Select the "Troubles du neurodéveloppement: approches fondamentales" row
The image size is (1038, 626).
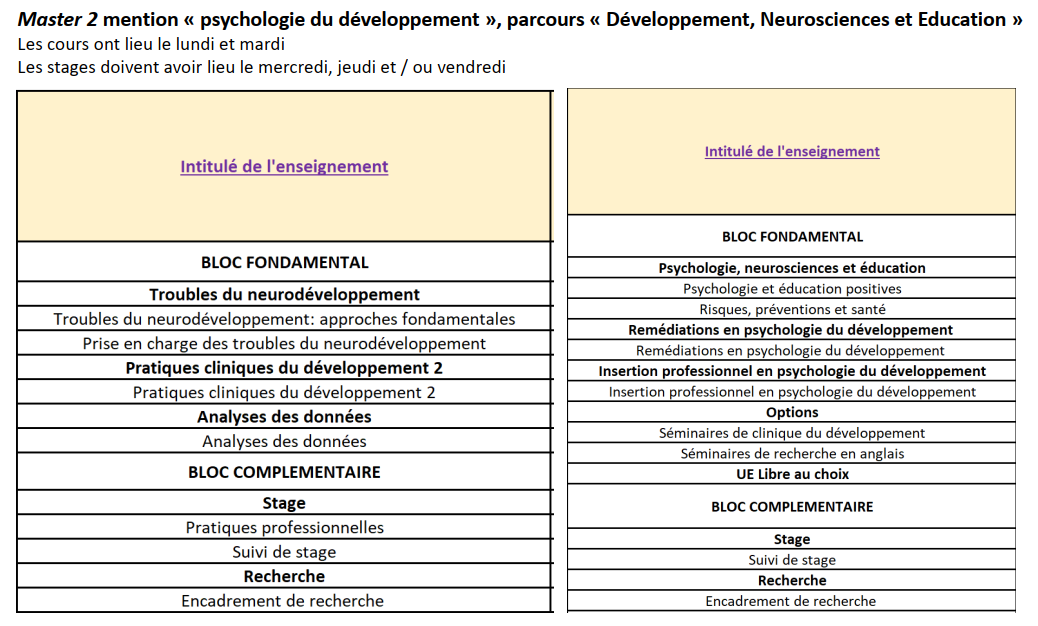point(284,319)
